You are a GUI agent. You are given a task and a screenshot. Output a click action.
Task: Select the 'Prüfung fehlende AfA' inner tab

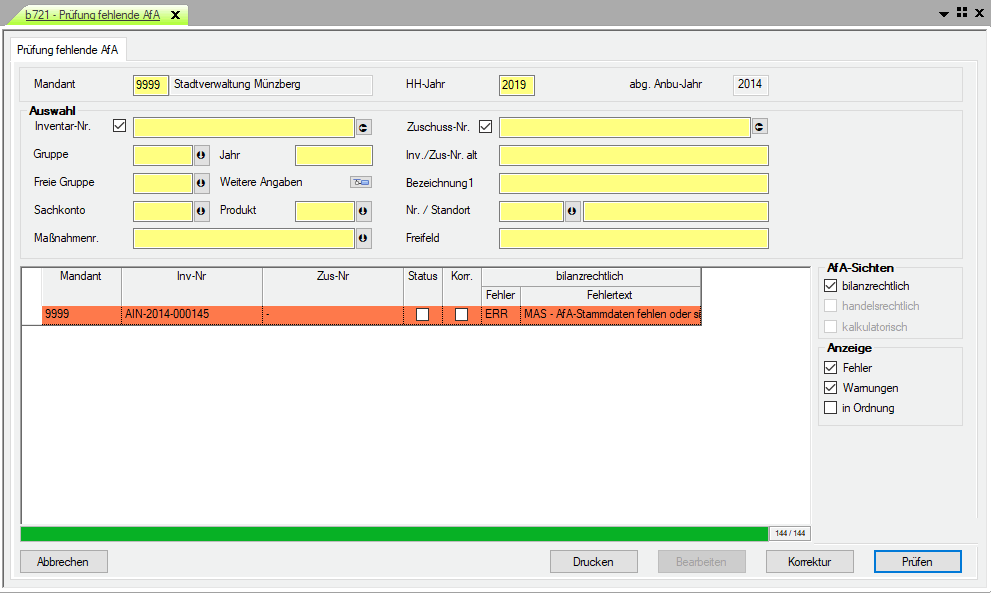[x=68, y=49]
